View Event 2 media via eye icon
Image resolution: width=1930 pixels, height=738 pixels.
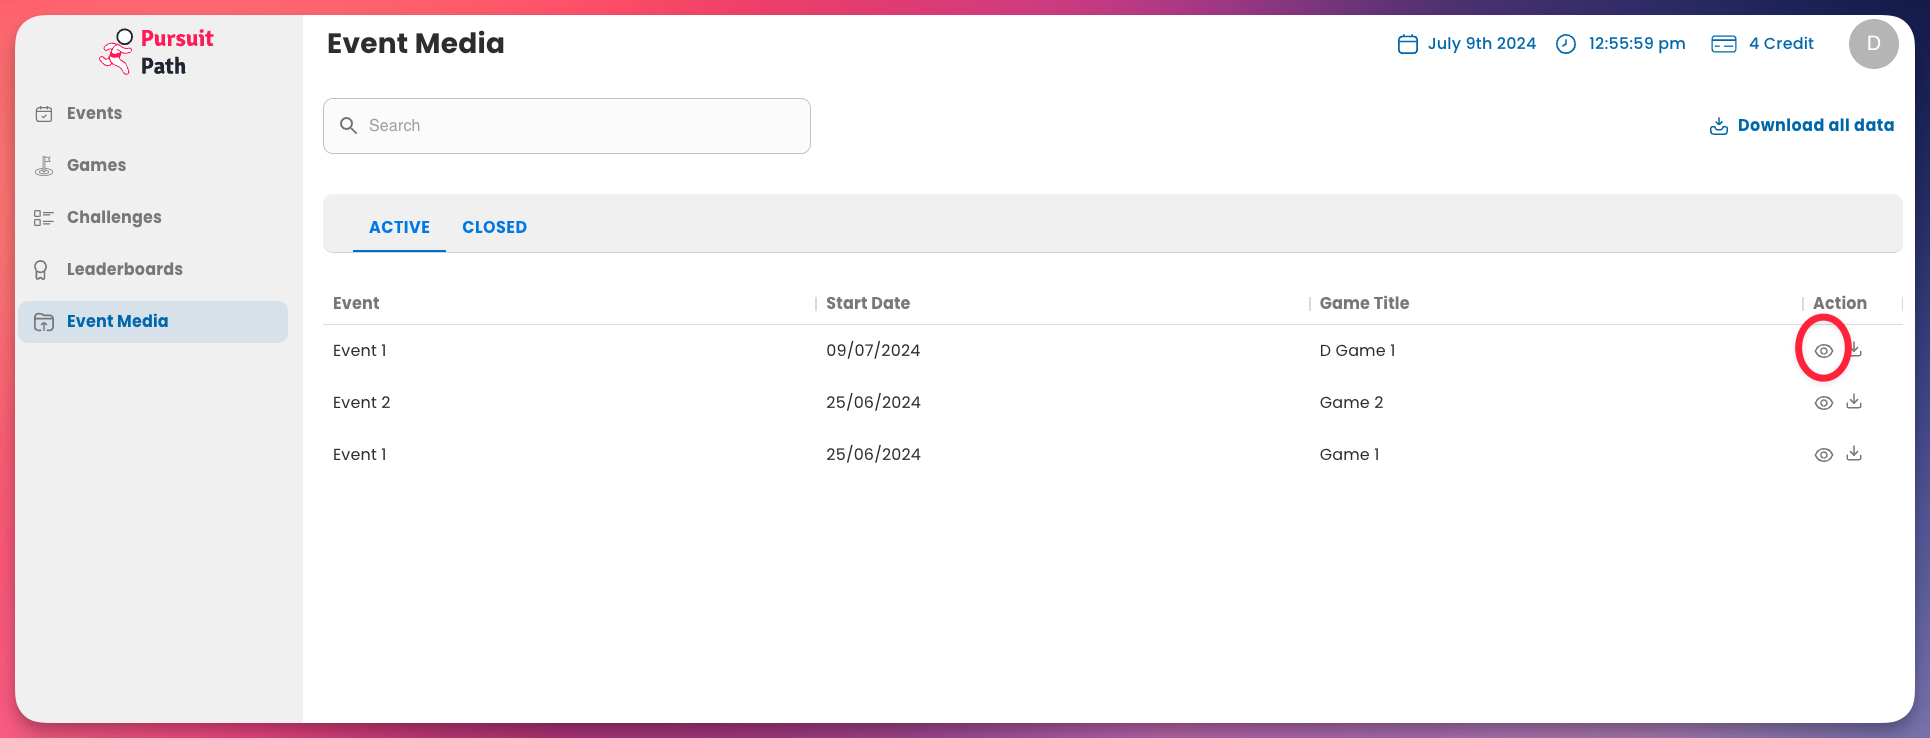tap(1823, 403)
